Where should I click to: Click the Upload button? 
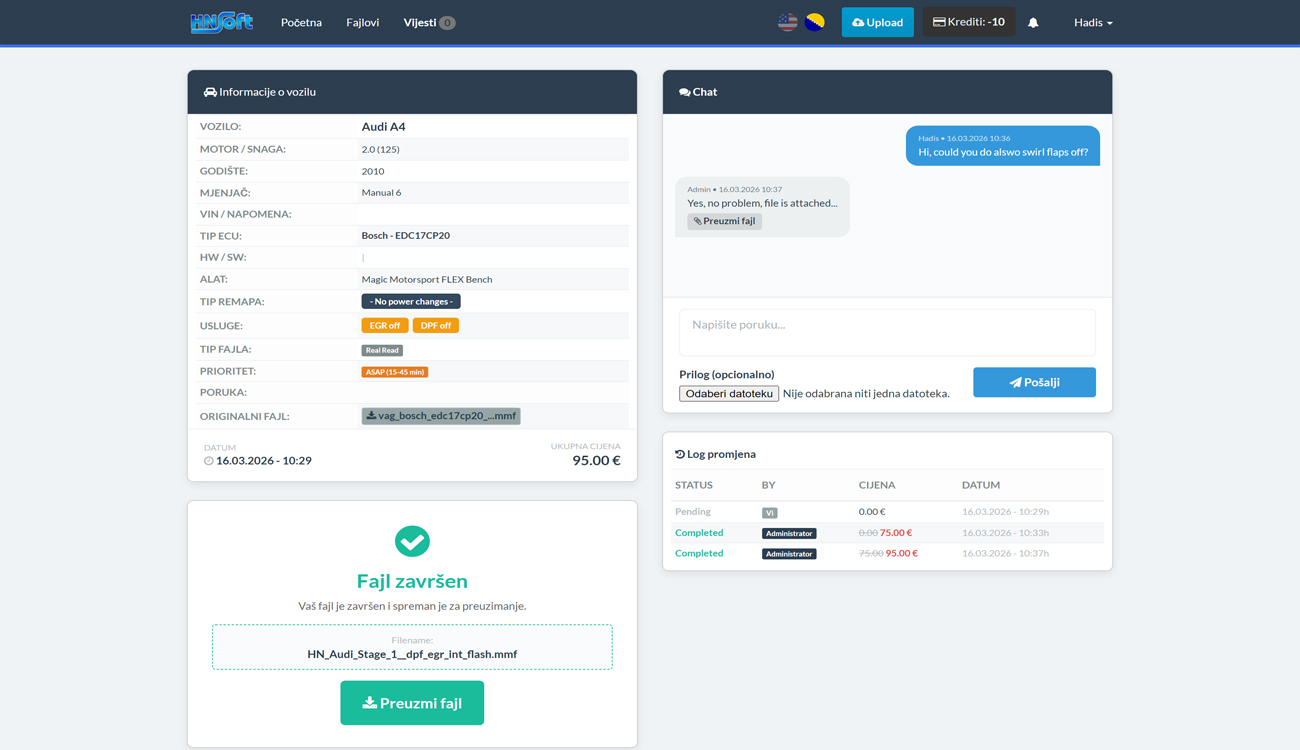pyautogui.click(x=877, y=22)
